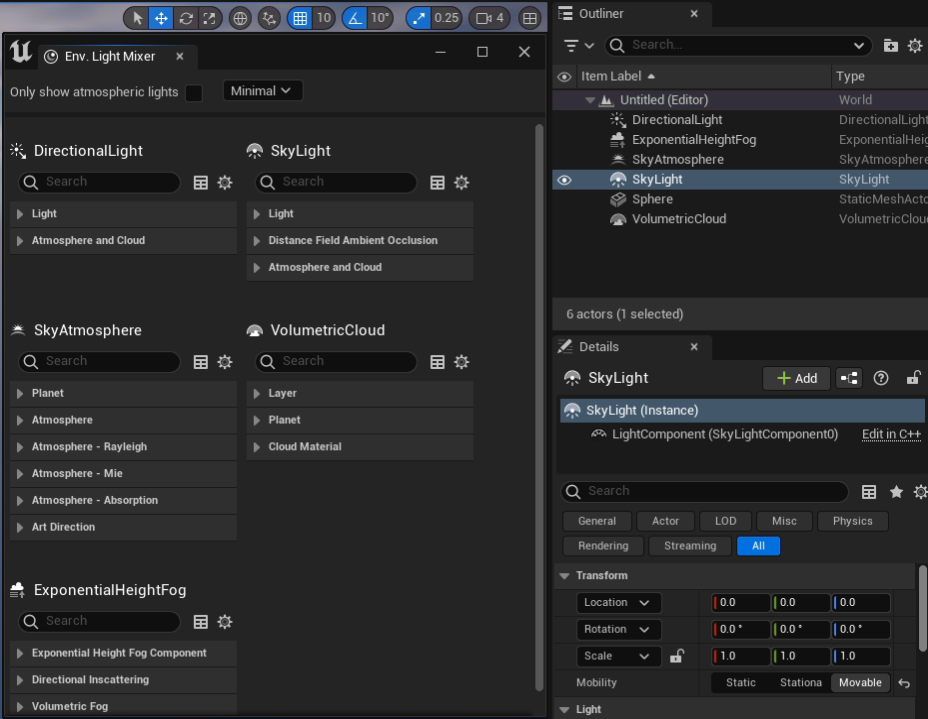Select ExponentialHeightFog in the Outliner
The height and width of the screenshot is (719, 928).
tap(694, 140)
